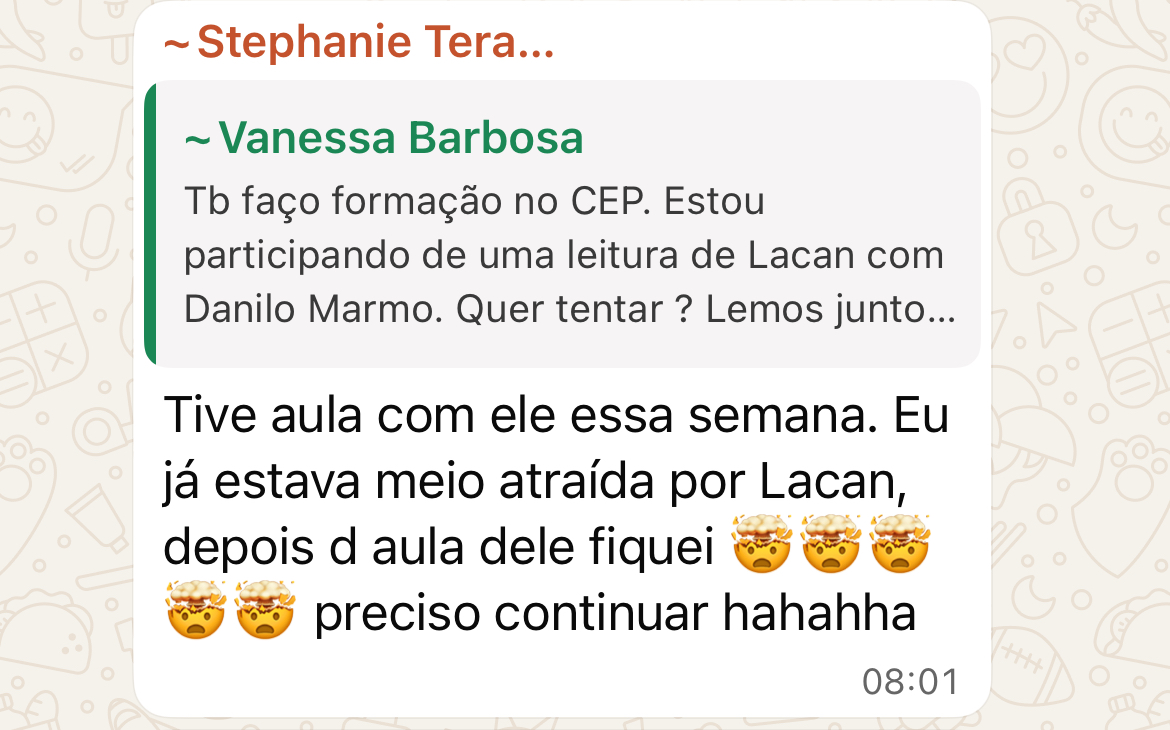Click the truncated 'Lemos junto…' quoted text
Viewport: 1170px width, 730px height.
click(830, 309)
